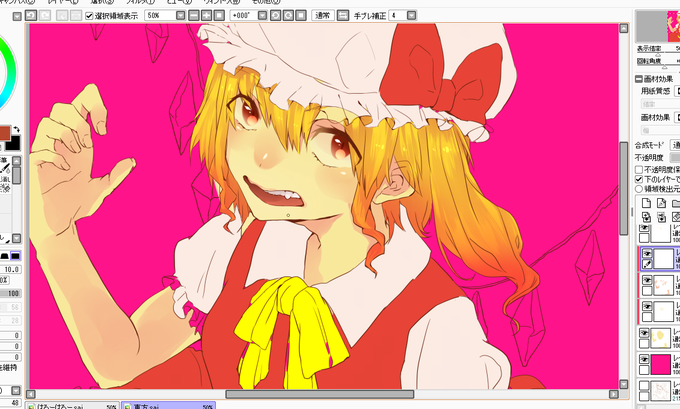Click the zoom out minus button
Image resolution: width=680 pixels, height=409 pixels.
tap(194, 16)
